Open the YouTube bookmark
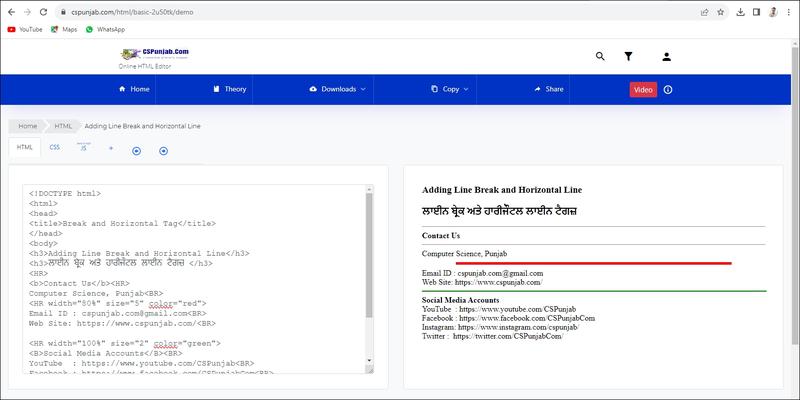 (24, 30)
